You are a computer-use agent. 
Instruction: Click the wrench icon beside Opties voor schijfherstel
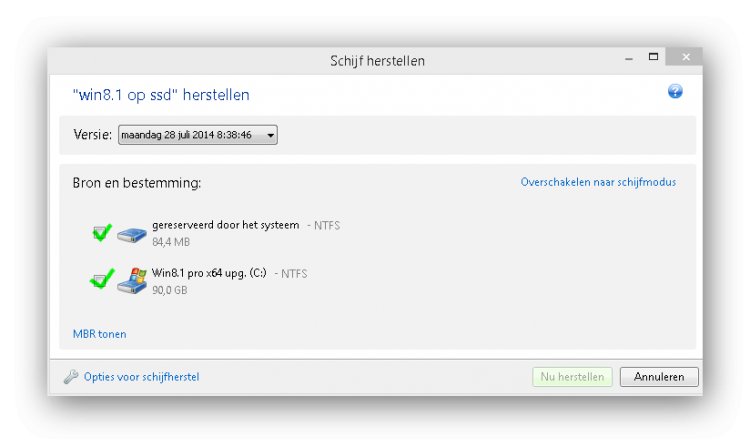(71, 377)
